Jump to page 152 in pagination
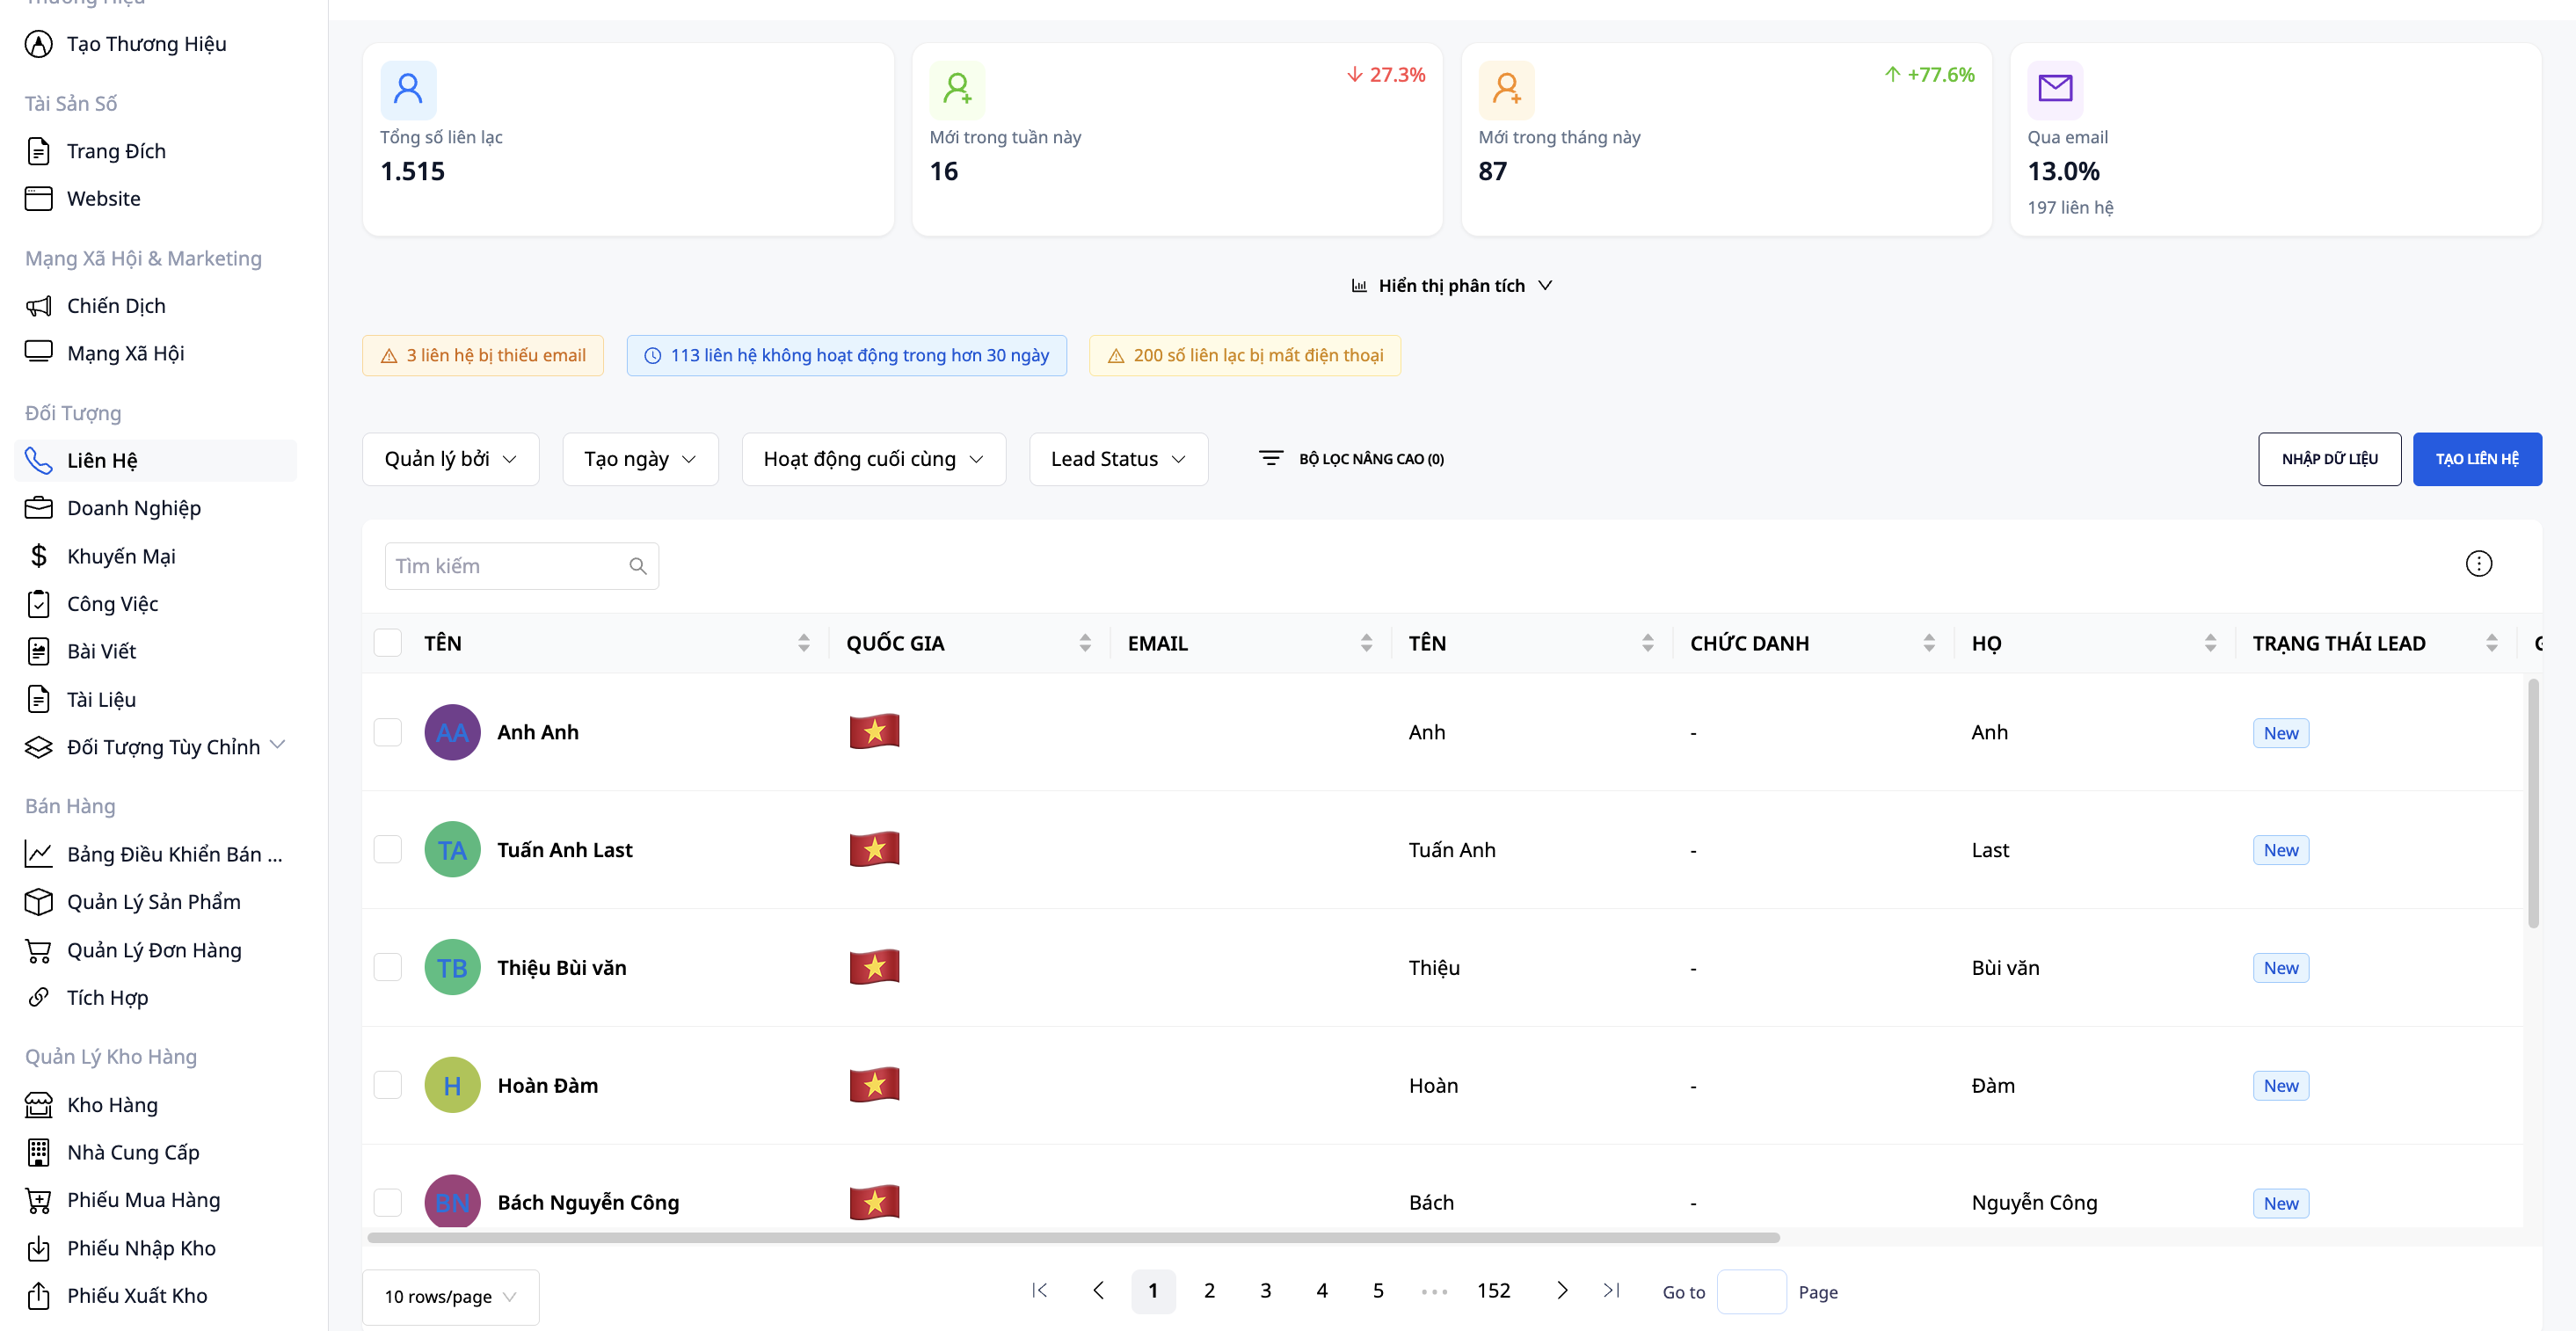 [x=1494, y=1290]
